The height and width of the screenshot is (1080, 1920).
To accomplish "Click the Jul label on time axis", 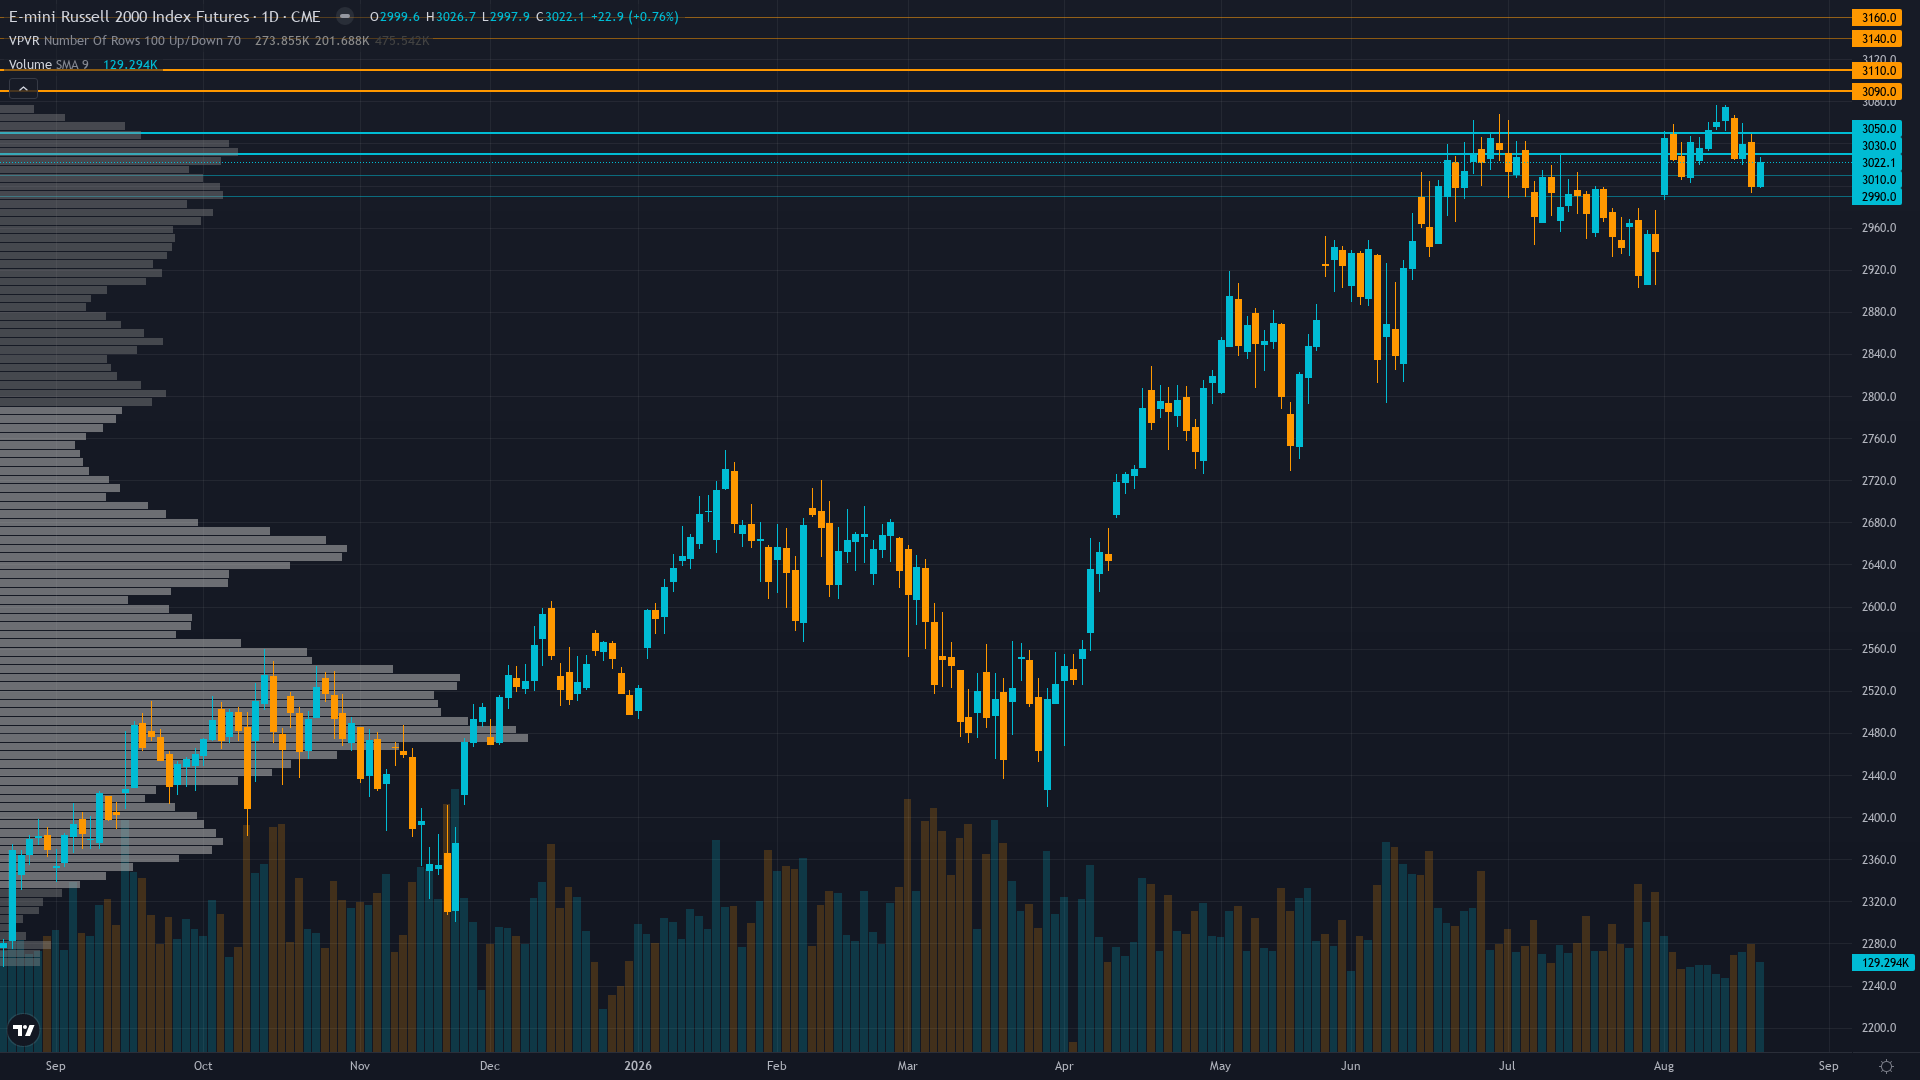I will (1507, 1066).
